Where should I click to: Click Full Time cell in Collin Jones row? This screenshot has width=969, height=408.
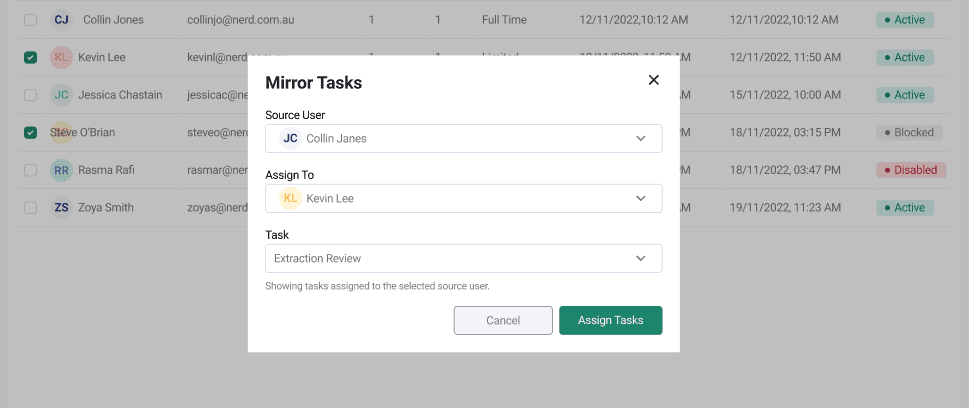tap(504, 20)
